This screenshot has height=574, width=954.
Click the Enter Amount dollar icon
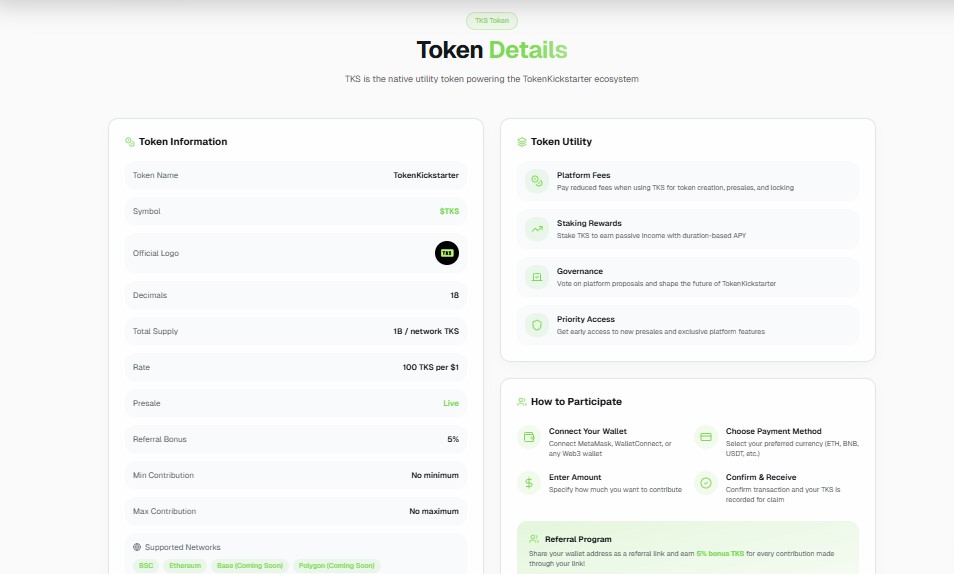tap(529, 483)
